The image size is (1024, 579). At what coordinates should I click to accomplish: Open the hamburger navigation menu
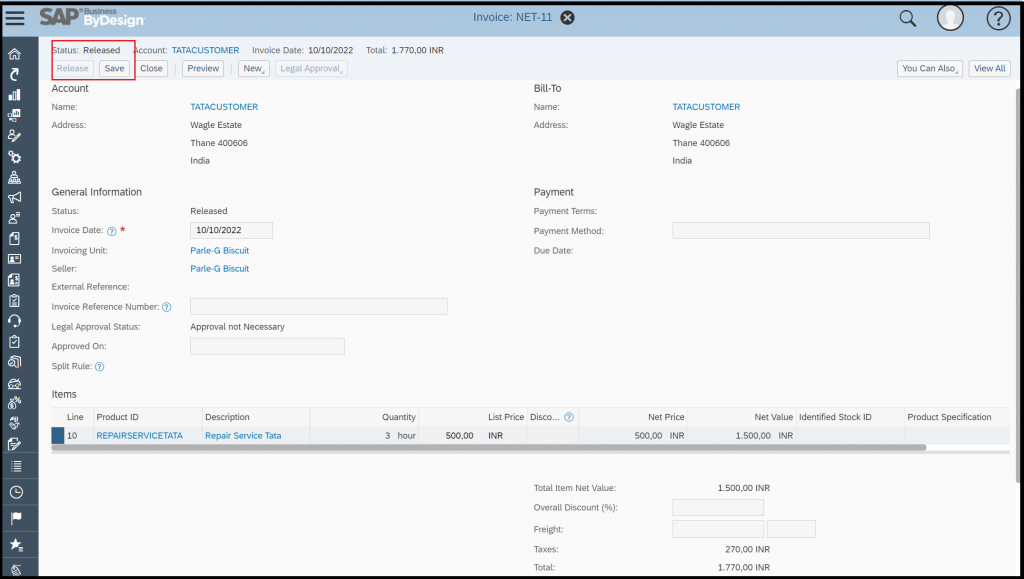pyautogui.click(x=14, y=18)
